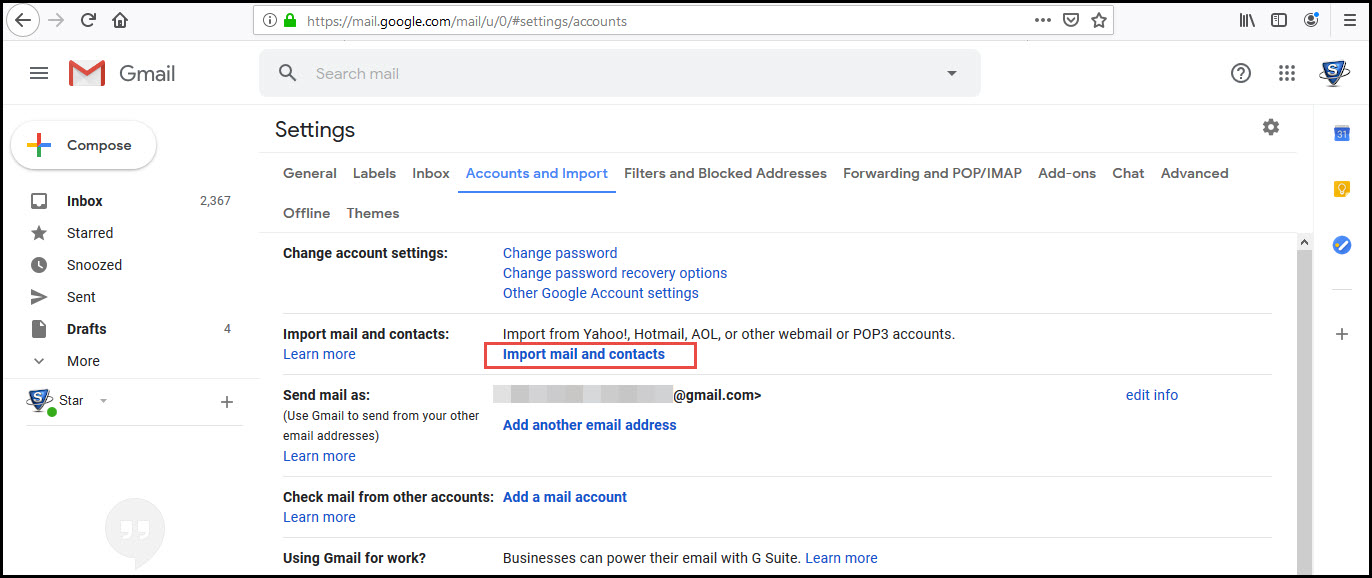Click the browser back arrow button
This screenshot has height=578, width=1372.
pos(23,20)
